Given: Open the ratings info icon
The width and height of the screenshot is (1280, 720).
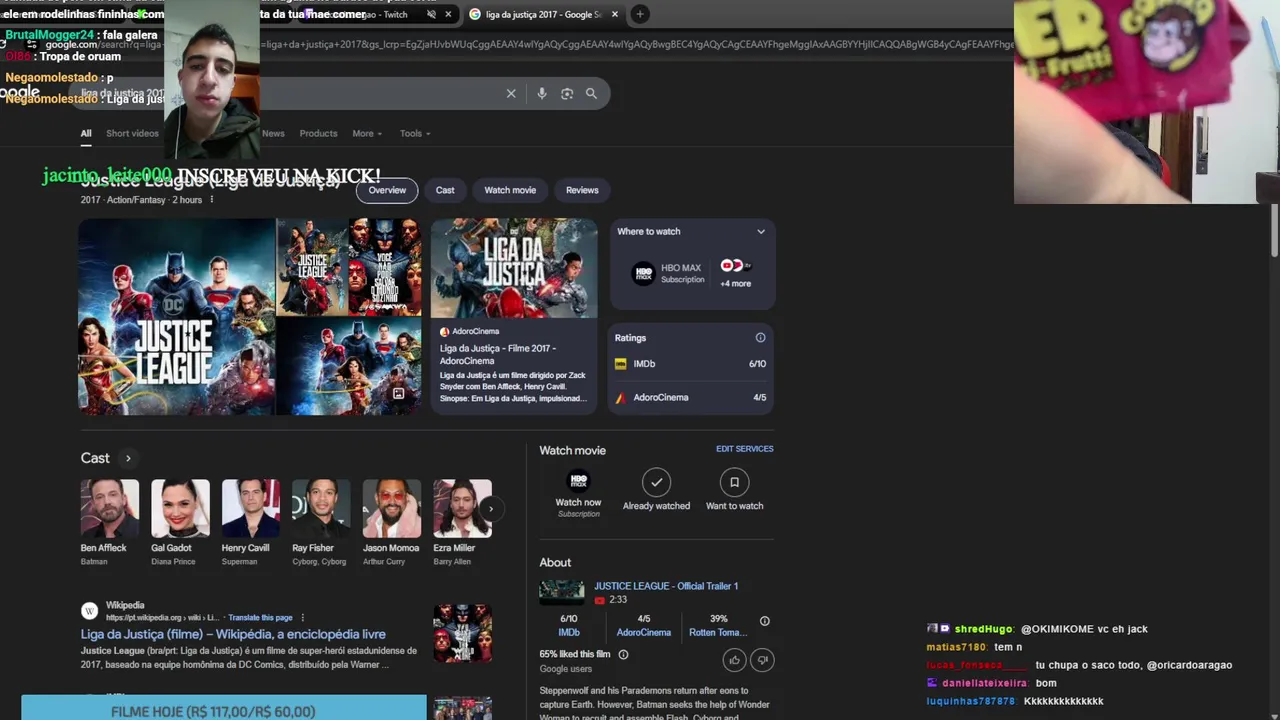Looking at the screenshot, I should (760, 338).
